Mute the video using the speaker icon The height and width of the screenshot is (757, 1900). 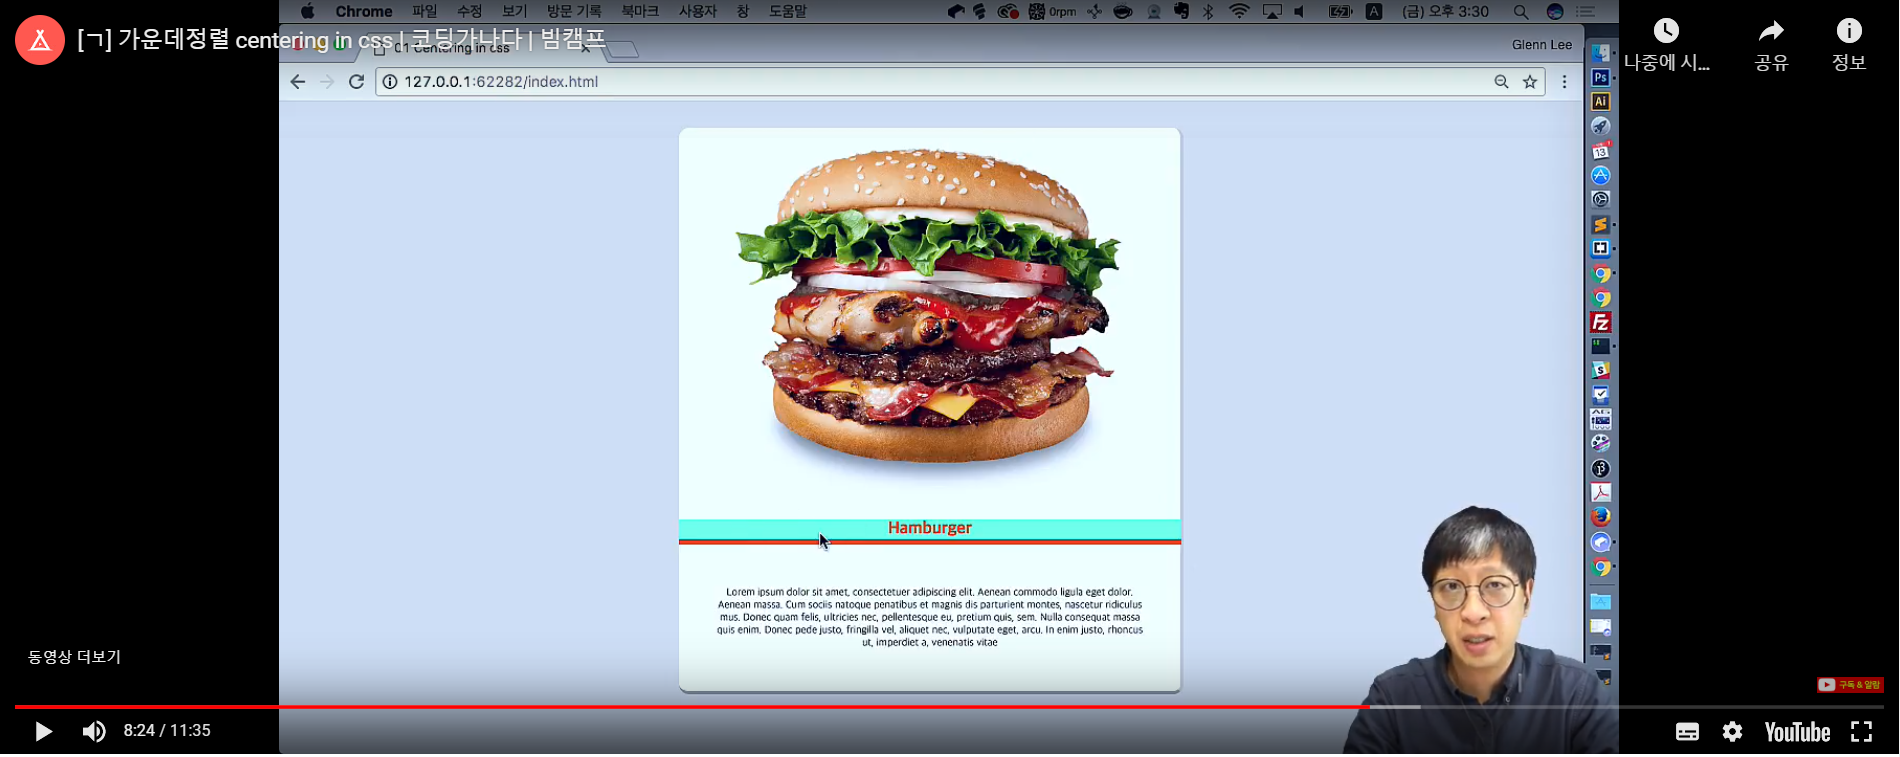point(94,731)
